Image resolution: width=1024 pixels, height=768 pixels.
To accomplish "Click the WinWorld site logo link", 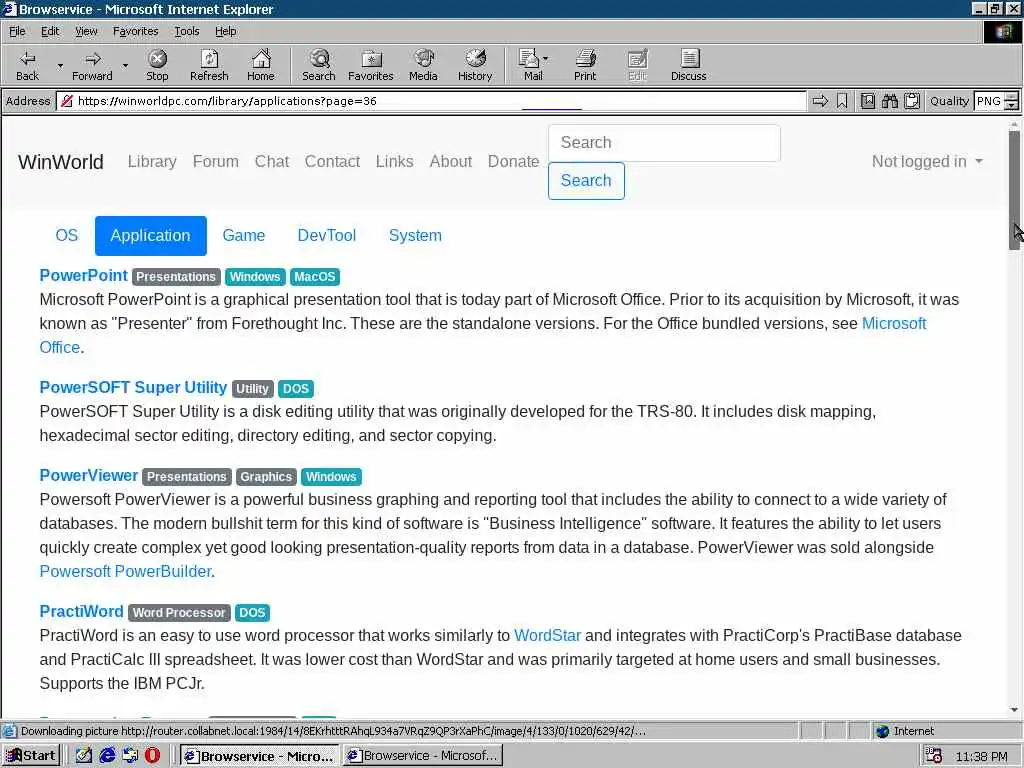I will [61, 162].
